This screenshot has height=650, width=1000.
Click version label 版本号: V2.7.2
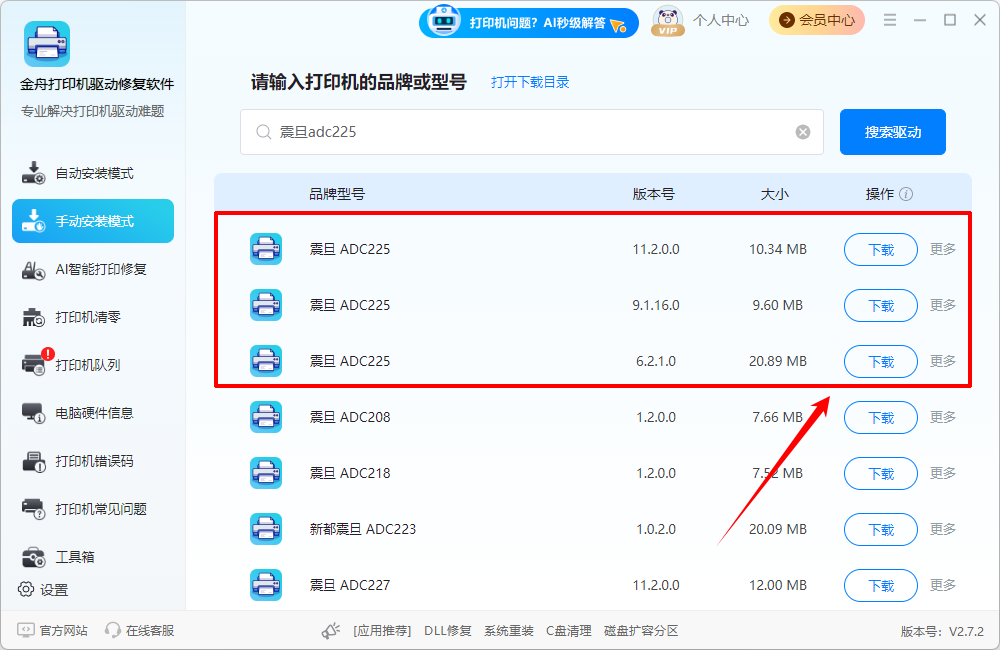[942, 632]
